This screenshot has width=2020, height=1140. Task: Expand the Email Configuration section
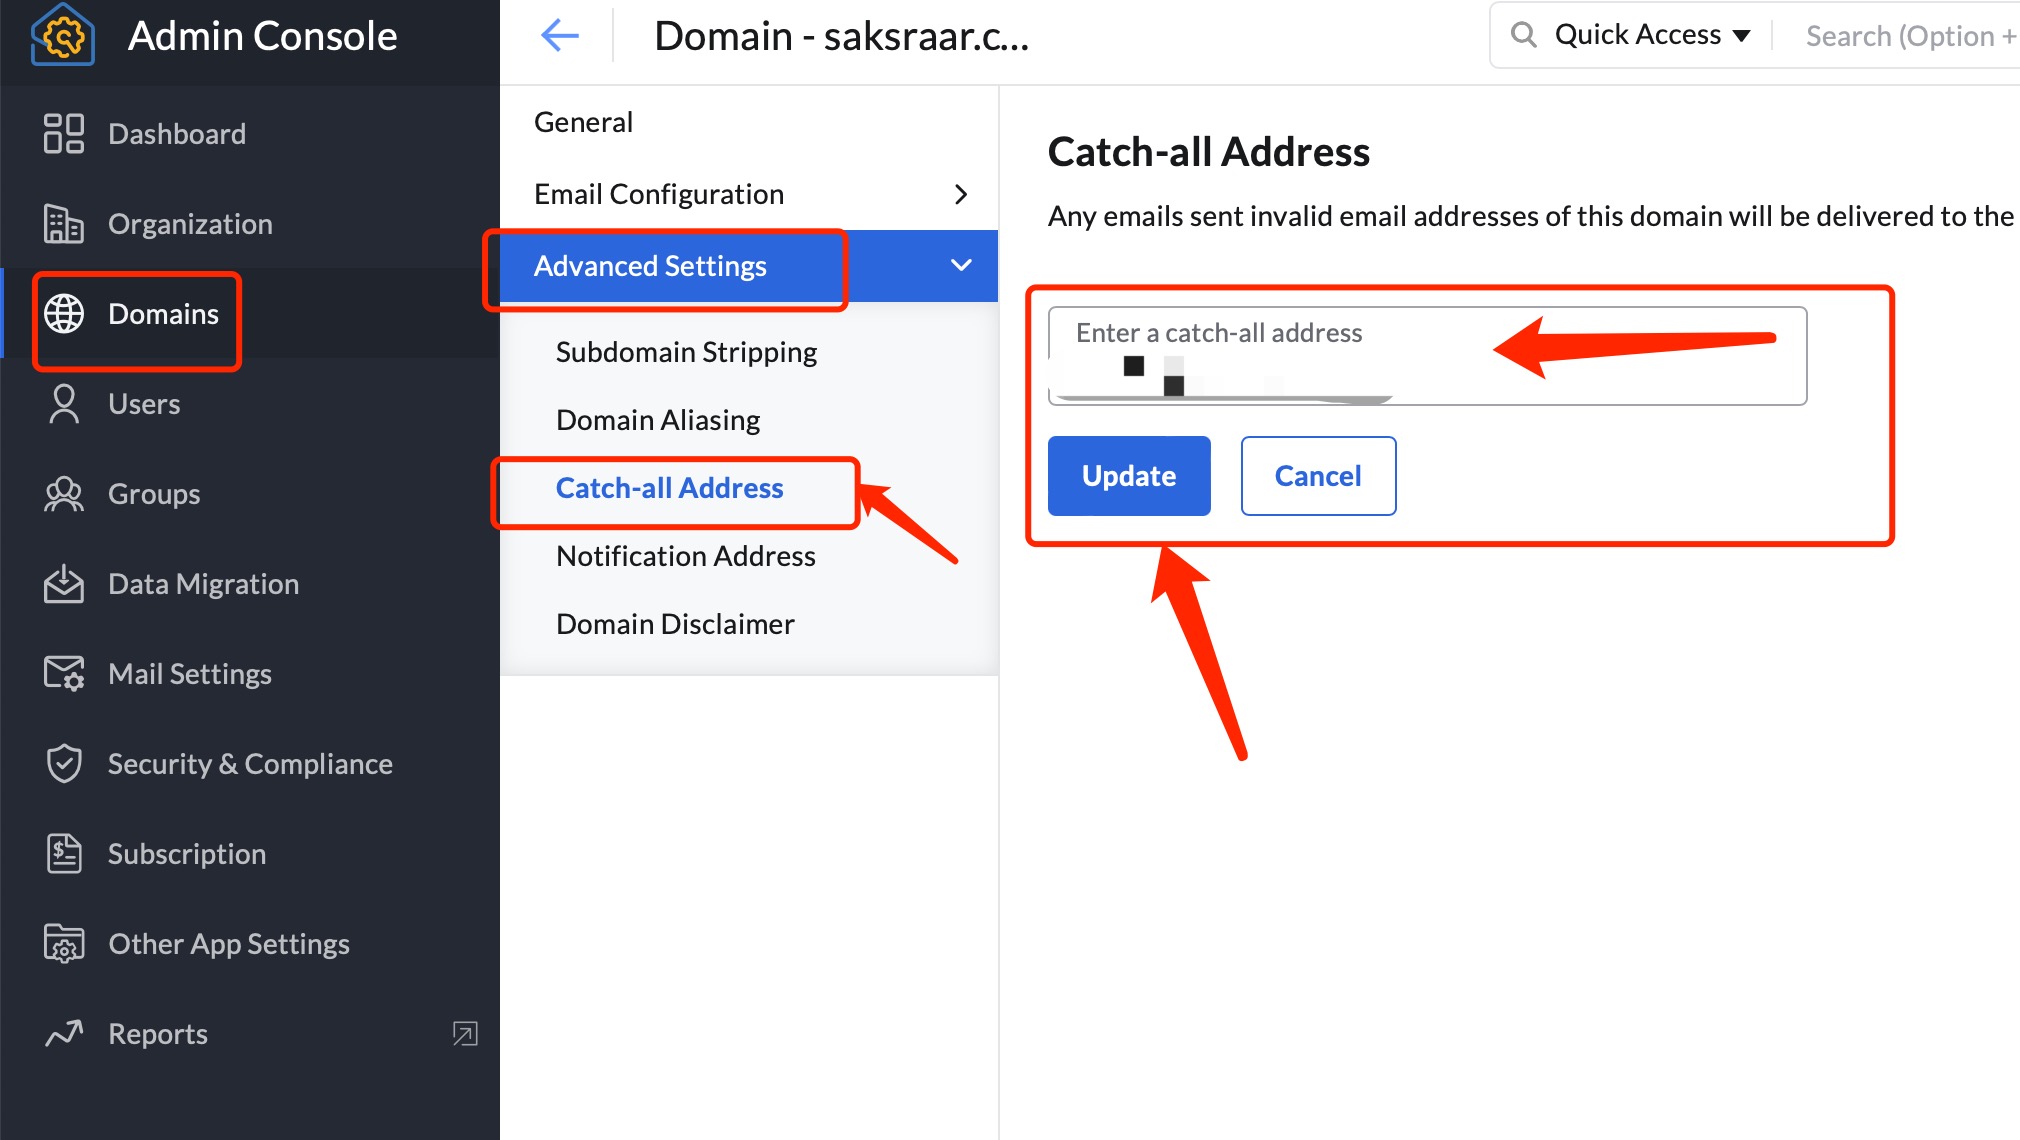click(x=960, y=193)
